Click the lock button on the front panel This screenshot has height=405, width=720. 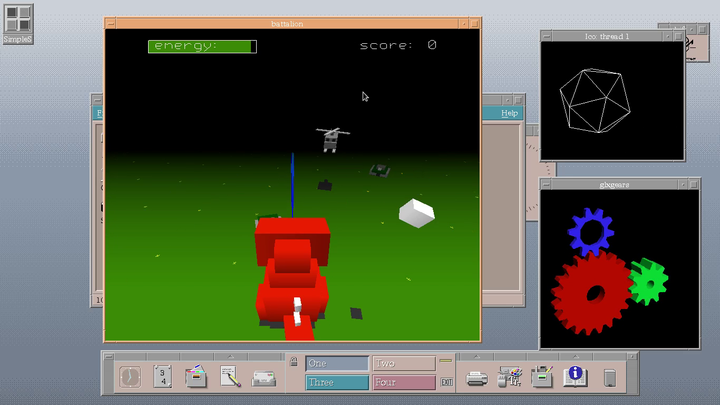[x=293, y=362]
